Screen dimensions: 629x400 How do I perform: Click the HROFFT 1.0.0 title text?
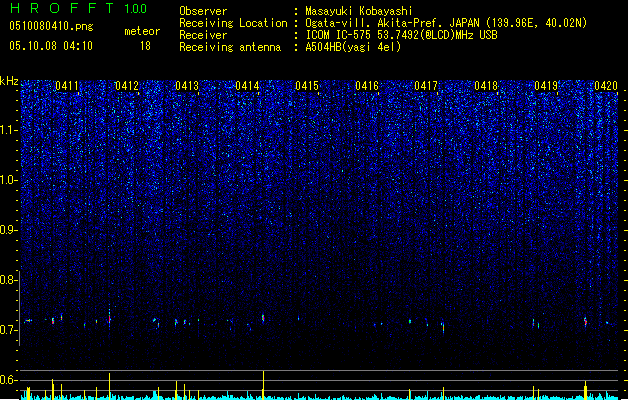(x=79, y=8)
